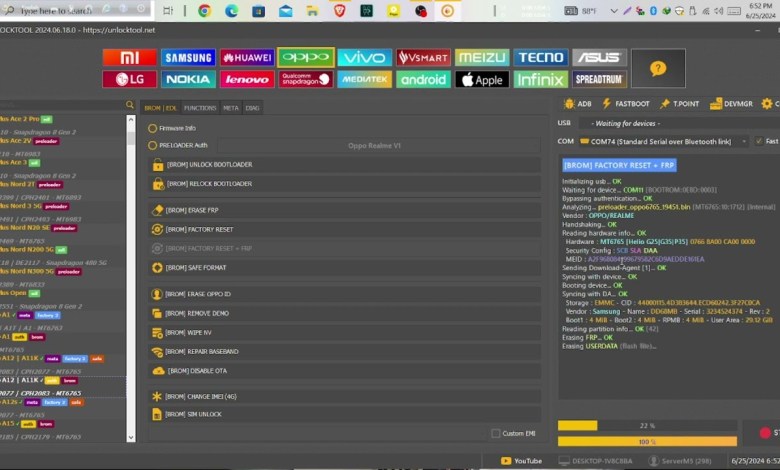The width and height of the screenshot is (780, 470).
Task: Select the OPPO brand logo
Action: pyautogui.click(x=305, y=58)
